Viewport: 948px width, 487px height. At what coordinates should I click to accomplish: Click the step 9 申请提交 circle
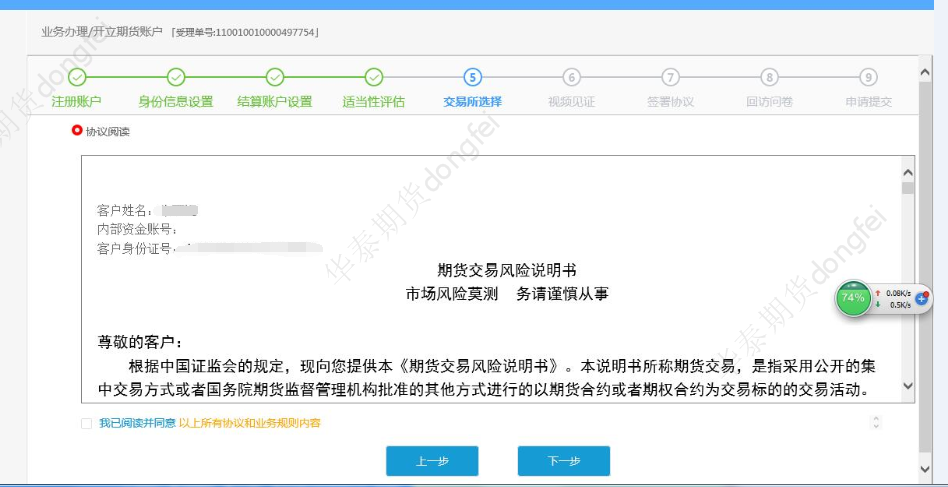(x=868, y=77)
